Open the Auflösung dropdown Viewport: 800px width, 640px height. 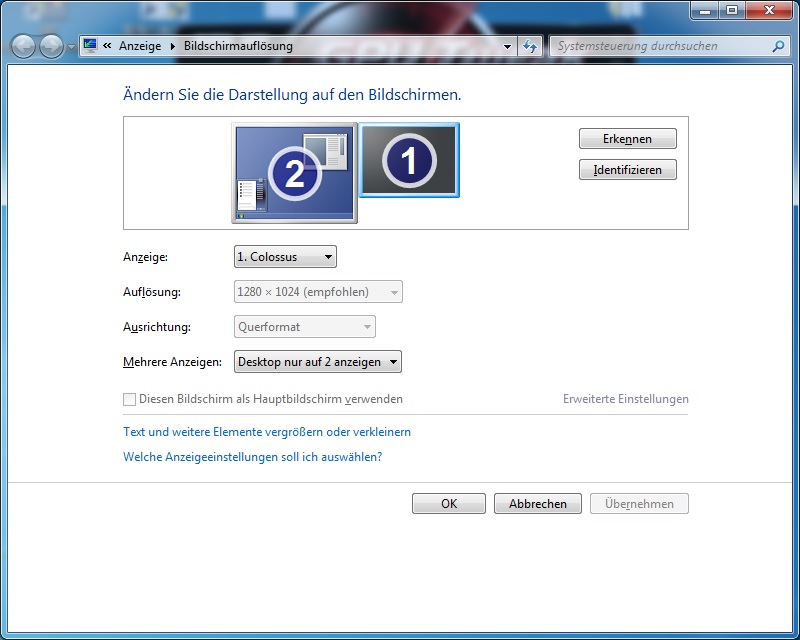pyautogui.click(x=318, y=292)
